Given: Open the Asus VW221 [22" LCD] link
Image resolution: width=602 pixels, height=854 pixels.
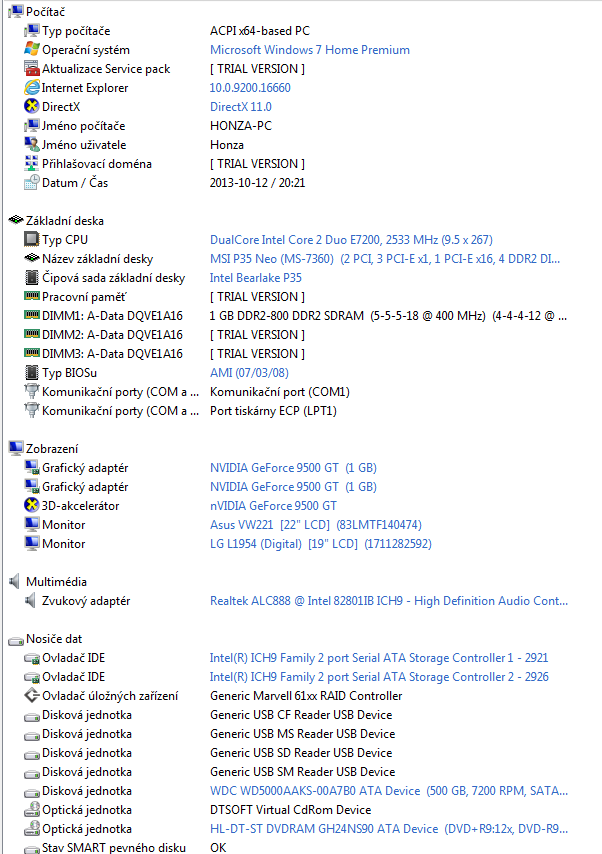Looking at the screenshot, I should point(316,524).
